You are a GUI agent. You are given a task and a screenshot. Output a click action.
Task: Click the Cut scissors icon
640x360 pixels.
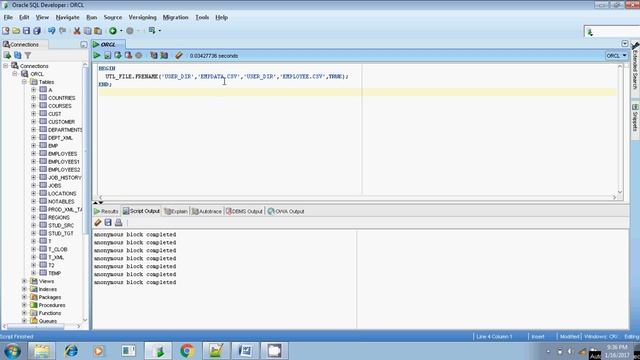point(77,31)
